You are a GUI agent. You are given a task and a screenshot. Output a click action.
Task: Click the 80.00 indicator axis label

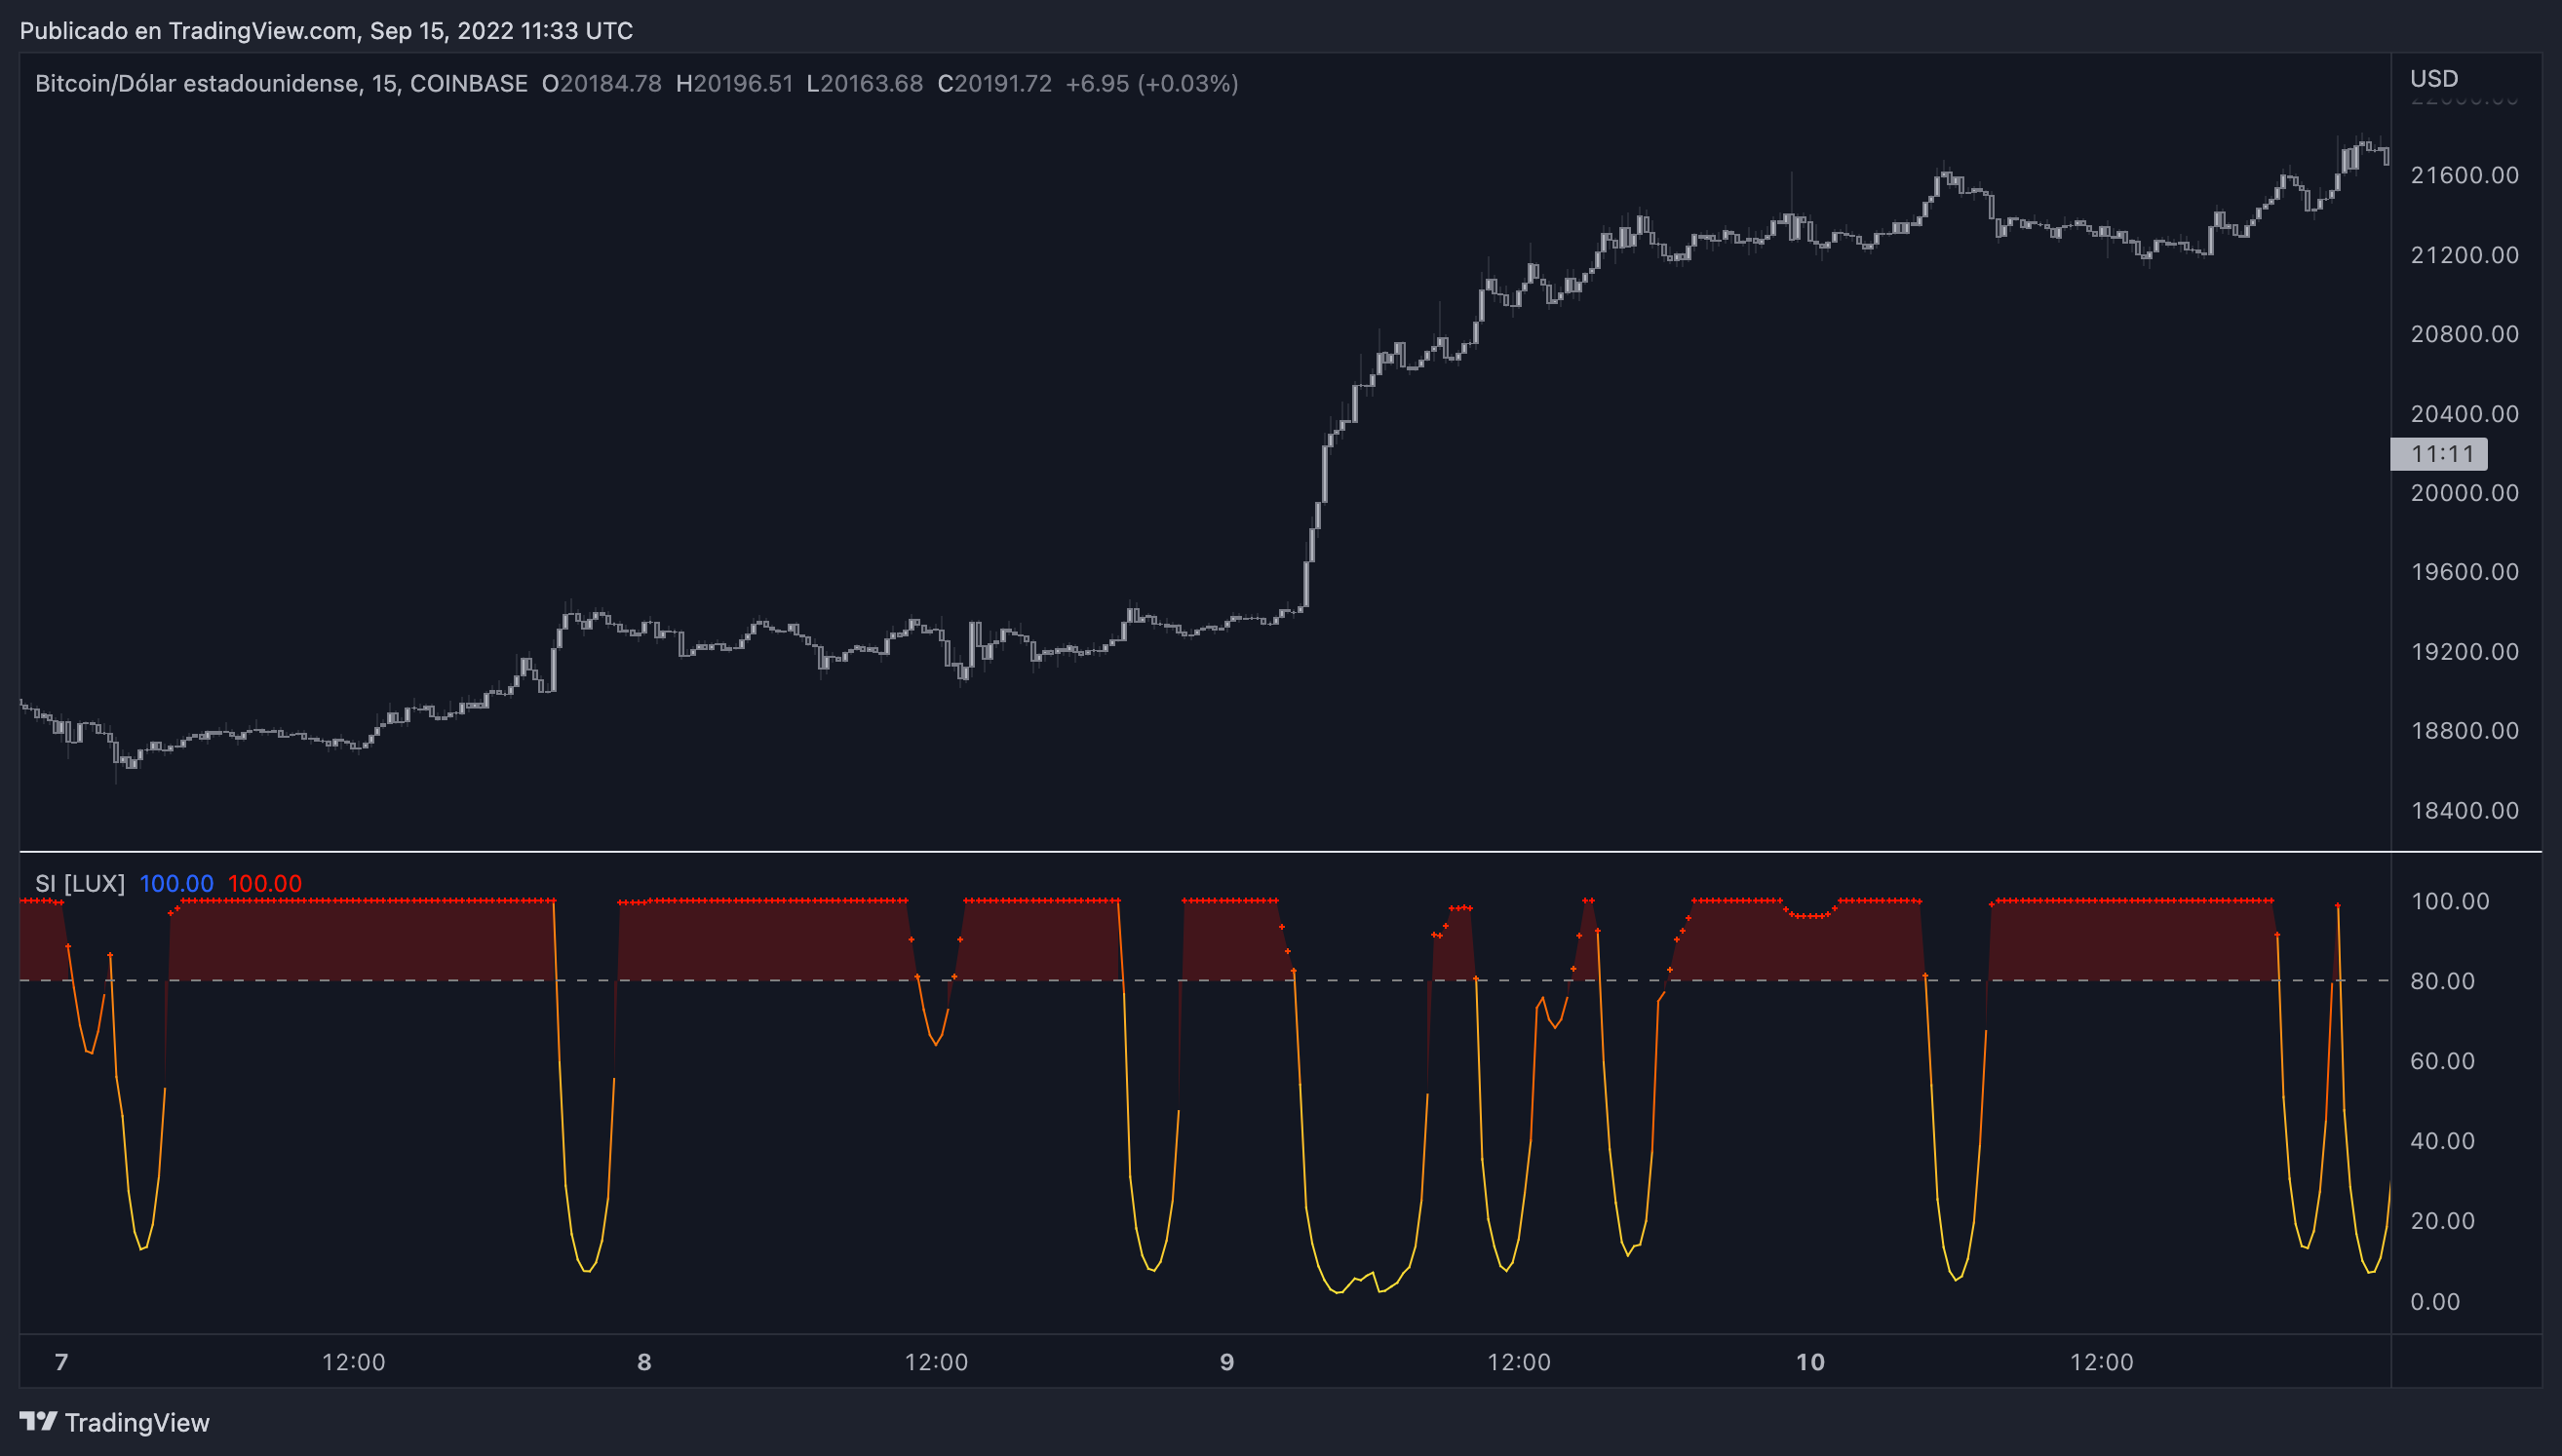2442,981
